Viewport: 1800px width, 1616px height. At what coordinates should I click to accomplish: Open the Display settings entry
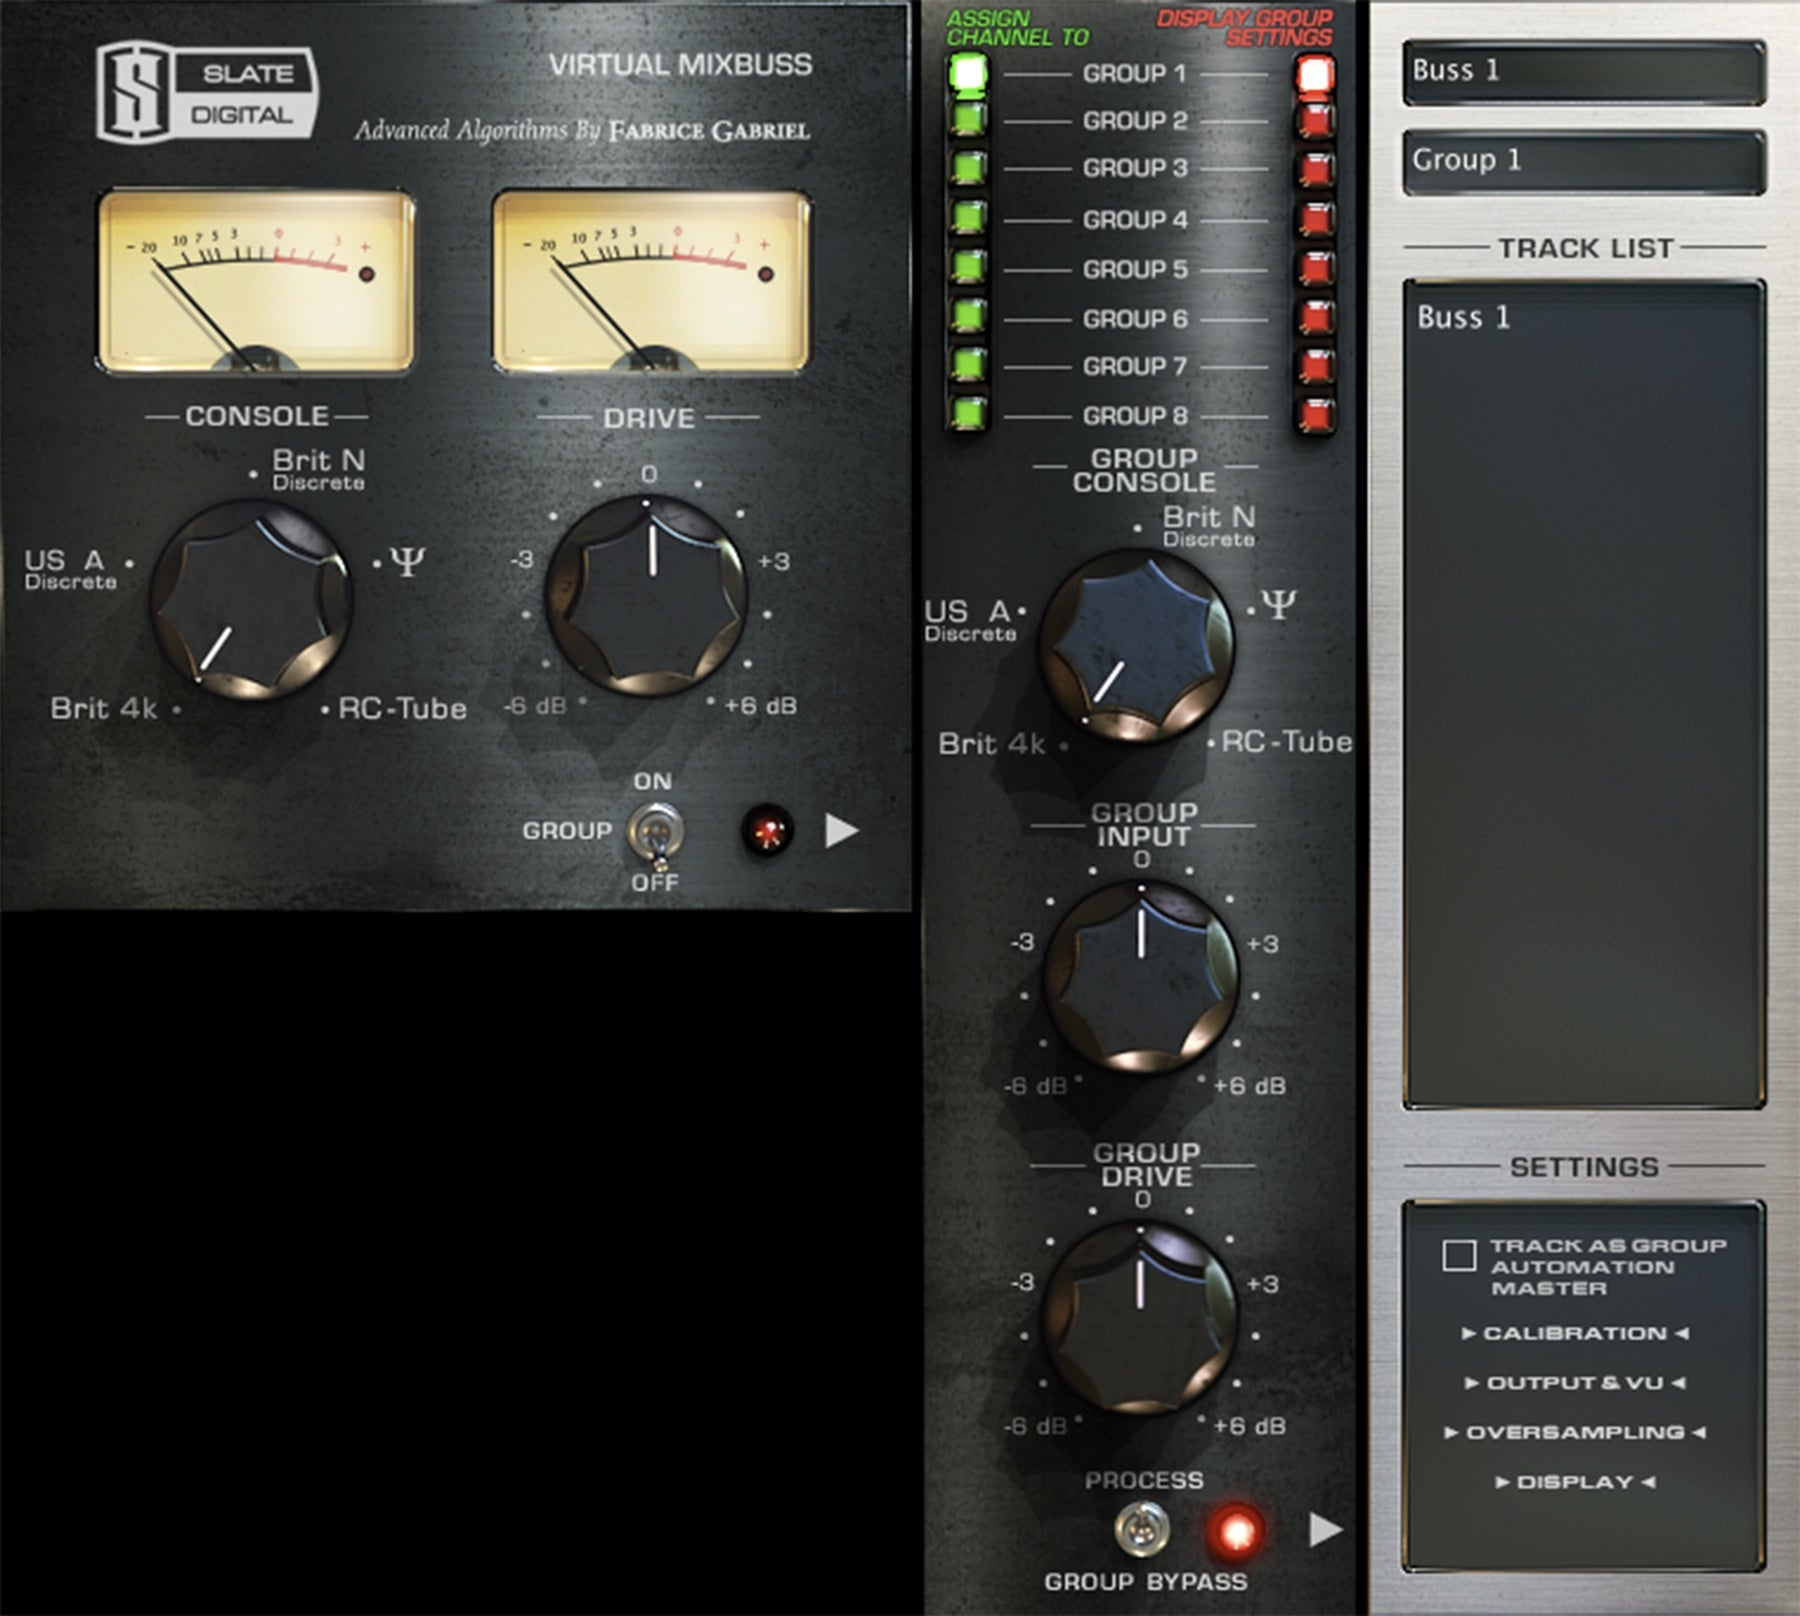click(1574, 1482)
